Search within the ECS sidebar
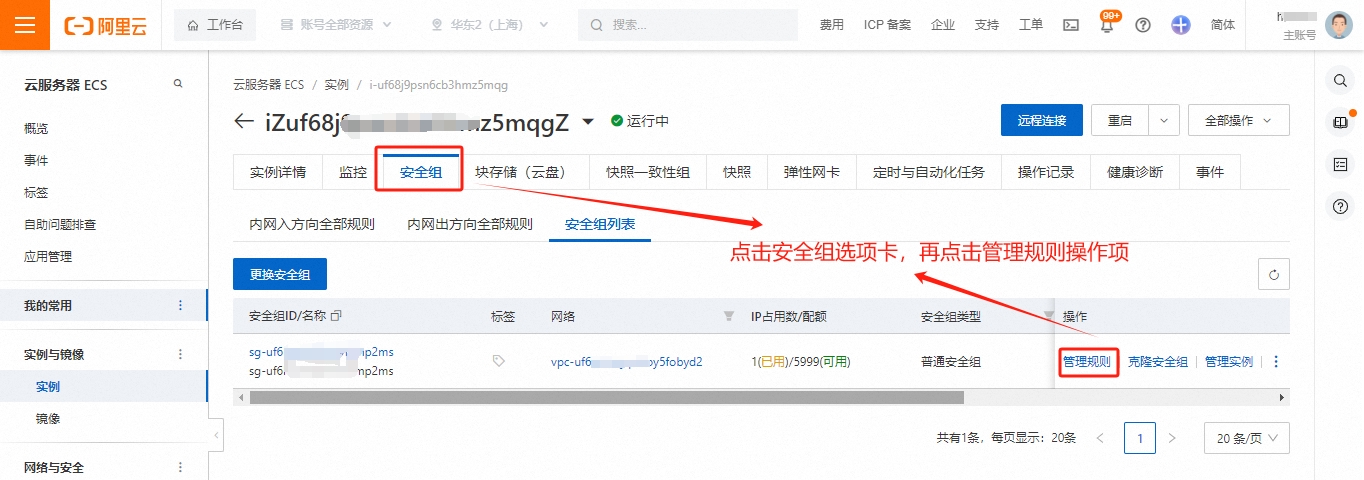This screenshot has height=480, width=1364. point(178,84)
